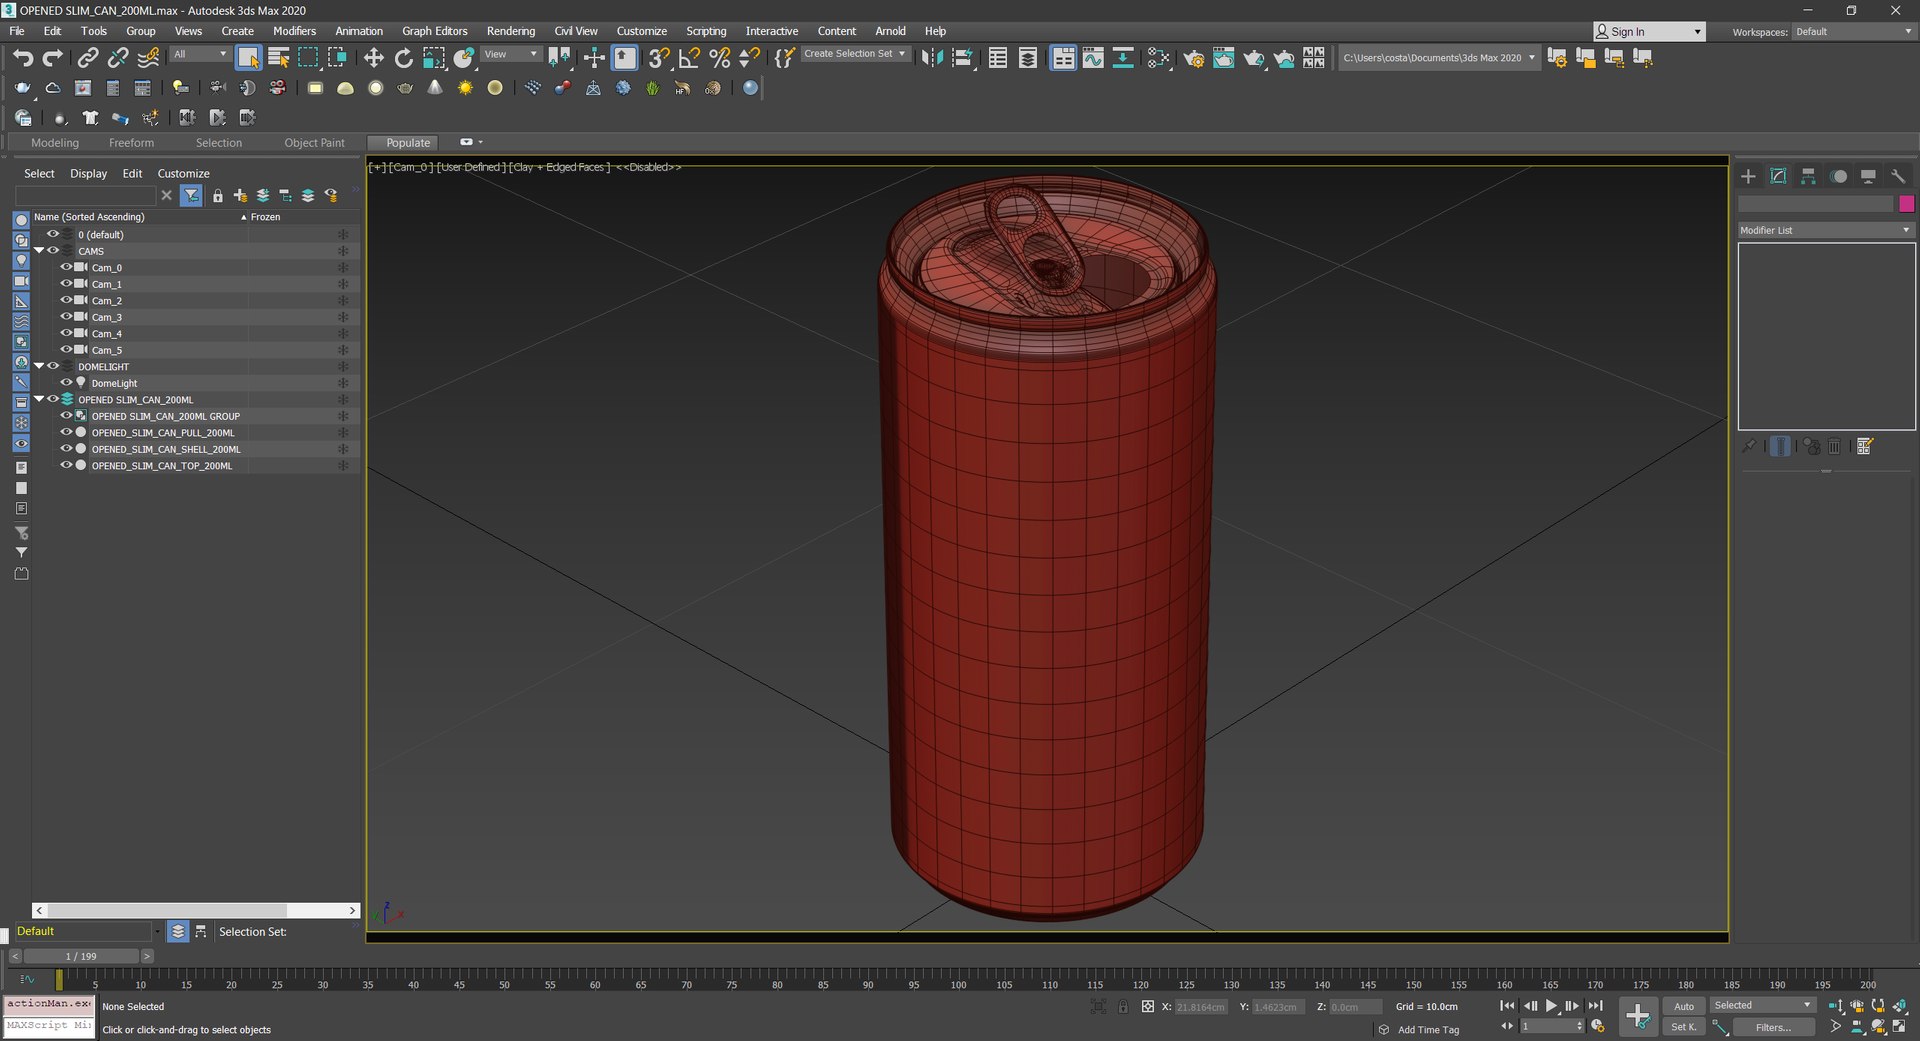Open the Selected key filter dropdown

coord(1762,1005)
